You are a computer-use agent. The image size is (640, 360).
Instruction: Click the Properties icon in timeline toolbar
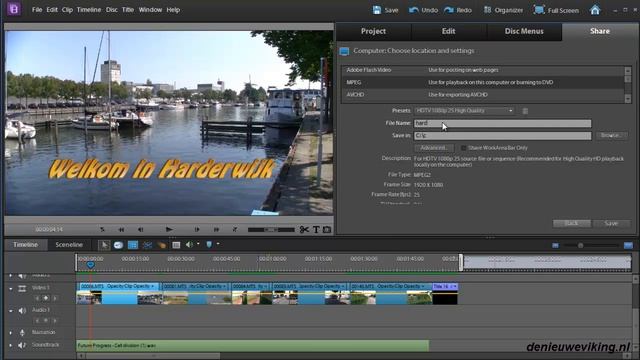(x=133, y=245)
